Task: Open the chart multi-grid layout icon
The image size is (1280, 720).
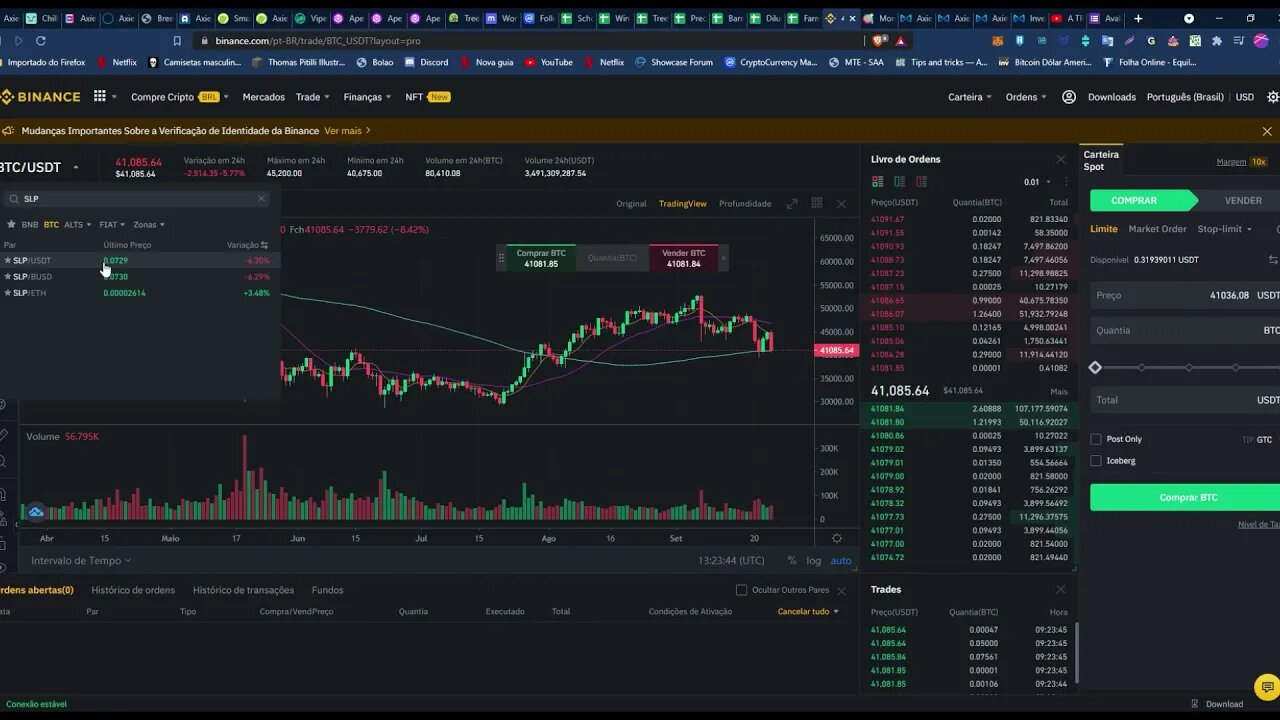Action: tap(817, 203)
